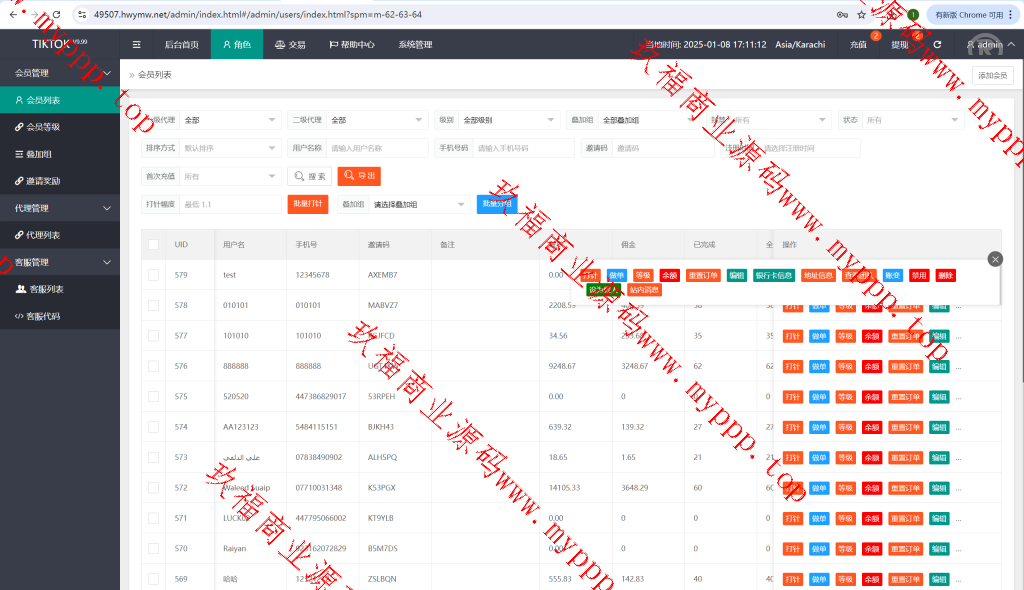
Task: Open 叠加组 in the sidebar
Action: 38,154
